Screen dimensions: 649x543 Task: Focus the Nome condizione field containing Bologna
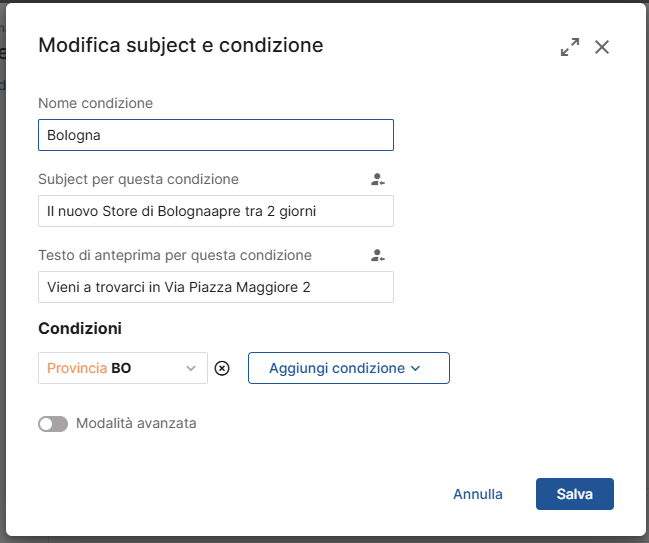tap(215, 135)
